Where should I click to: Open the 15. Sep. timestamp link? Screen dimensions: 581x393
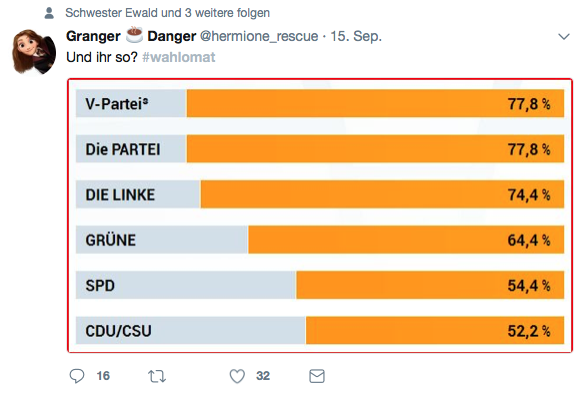(356, 36)
